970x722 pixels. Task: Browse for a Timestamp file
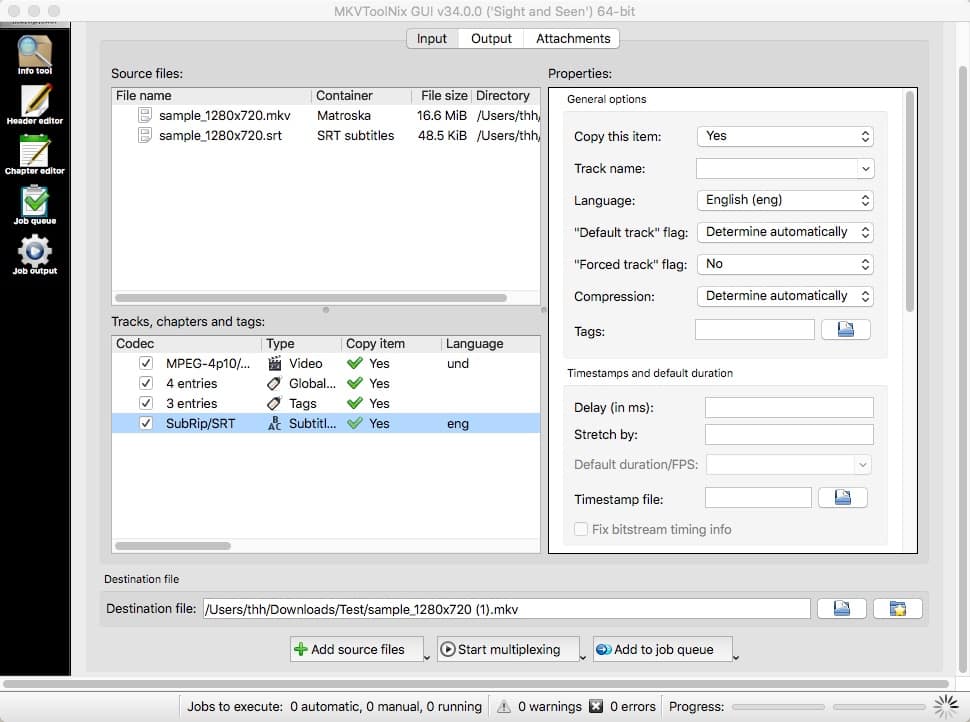pyautogui.click(x=842, y=498)
